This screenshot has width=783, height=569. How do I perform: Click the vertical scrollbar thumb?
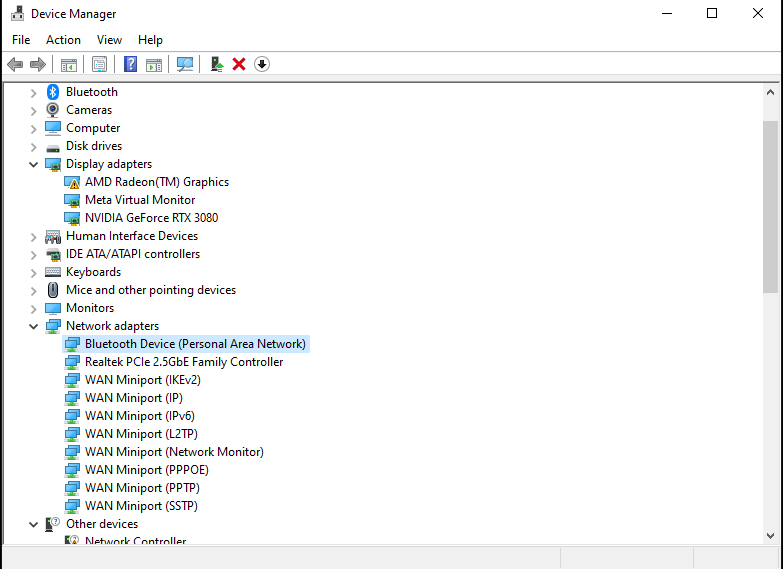[770, 207]
